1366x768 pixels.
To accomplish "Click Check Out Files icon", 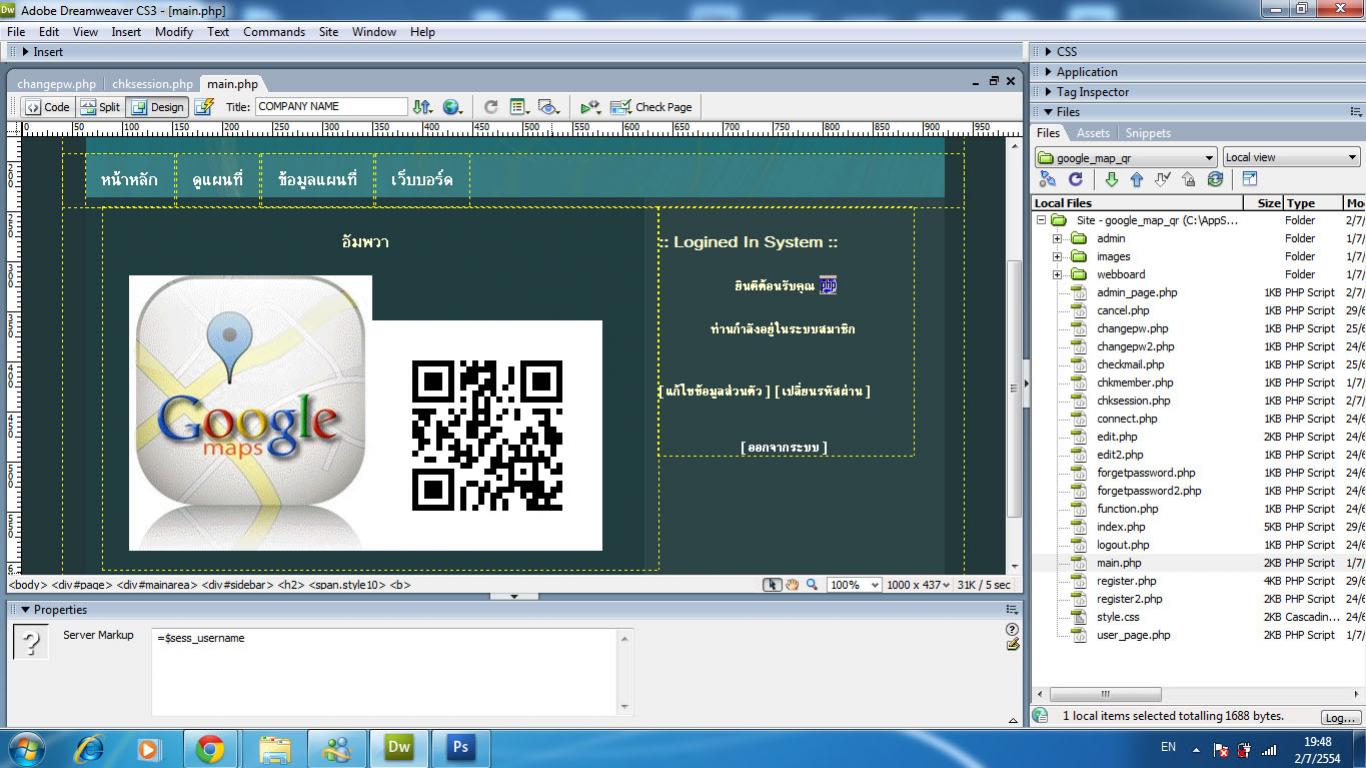I will tap(1162, 180).
